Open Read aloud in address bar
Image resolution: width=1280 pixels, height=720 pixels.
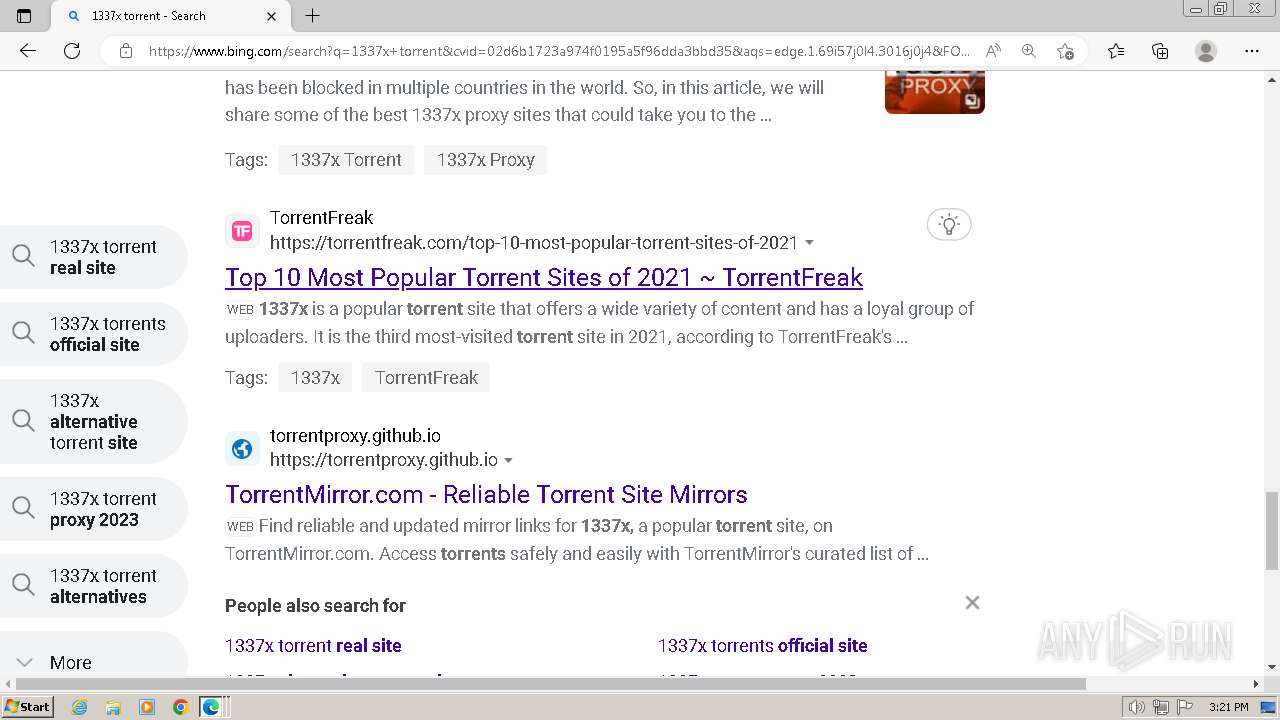pos(993,51)
